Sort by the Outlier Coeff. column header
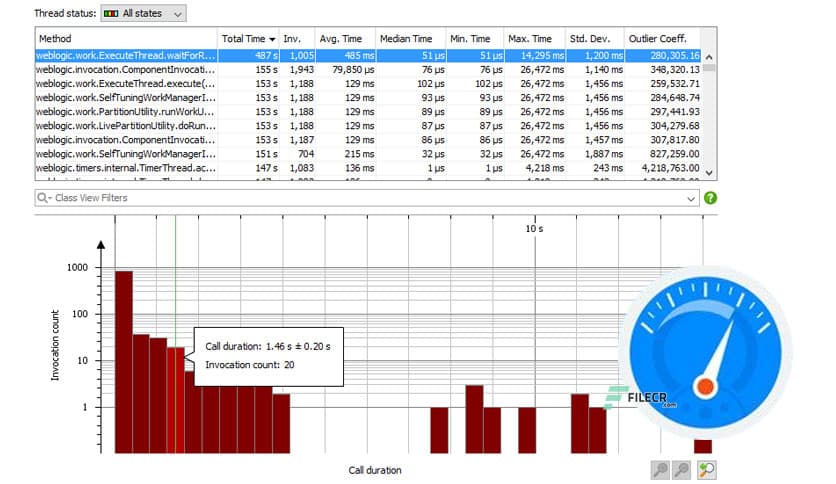 [662, 38]
